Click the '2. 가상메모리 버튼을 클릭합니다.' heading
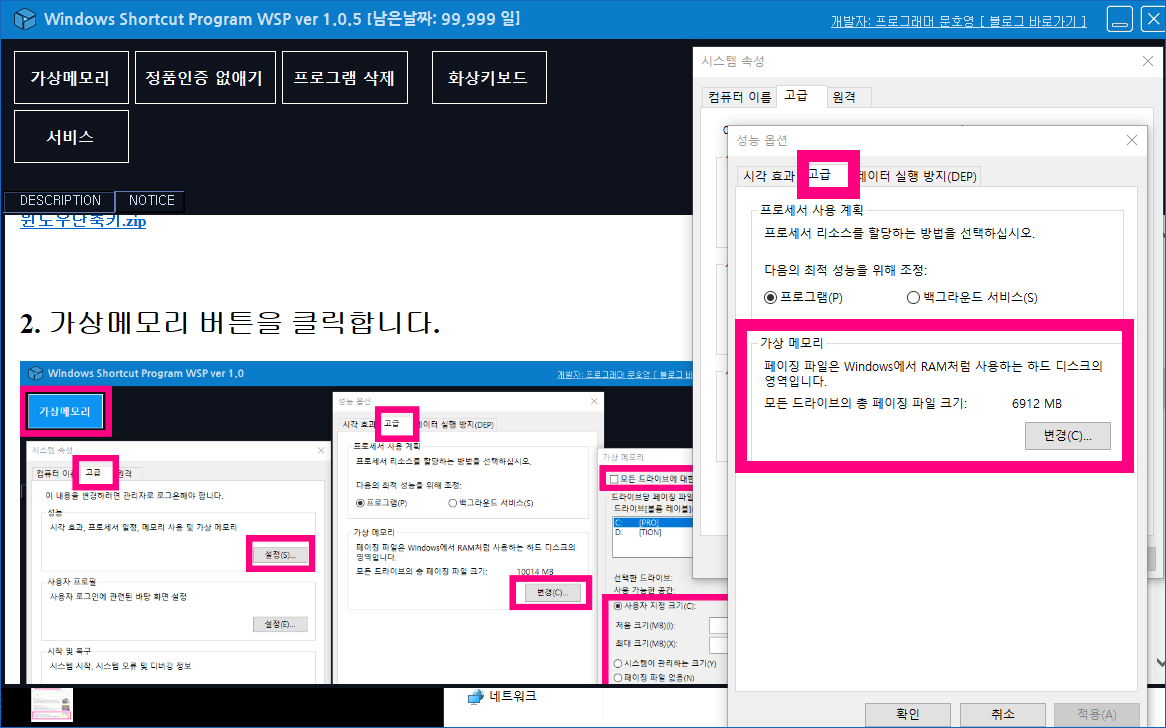 pyautogui.click(x=231, y=323)
